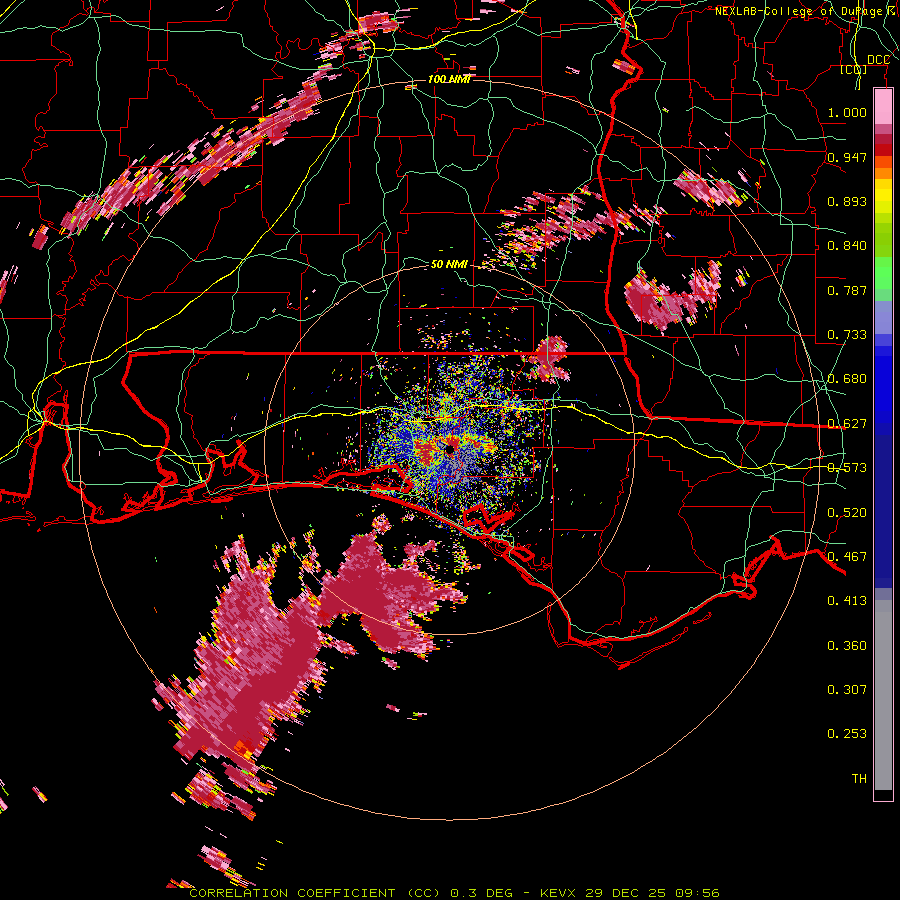This screenshot has height=900, width=900.
Task: Click the 0.893 scale value
Action: (x=847, y=201)
